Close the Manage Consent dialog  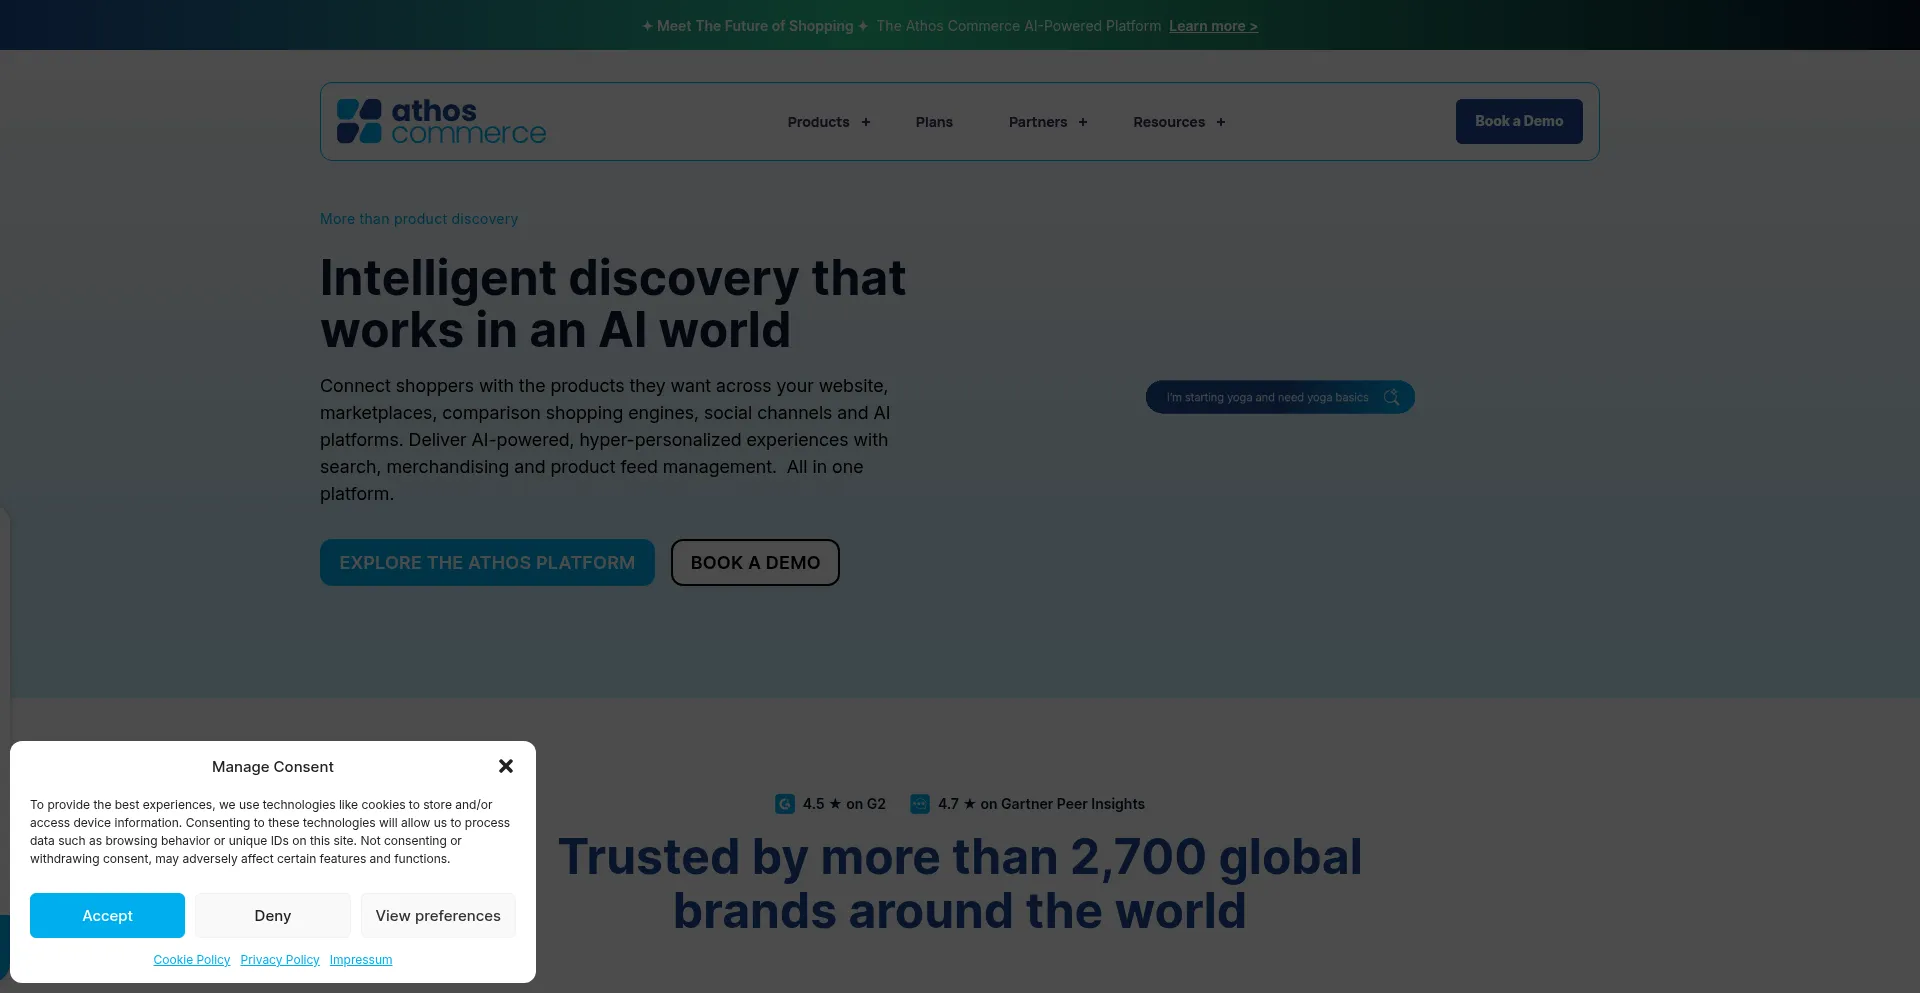click(506, 766)
